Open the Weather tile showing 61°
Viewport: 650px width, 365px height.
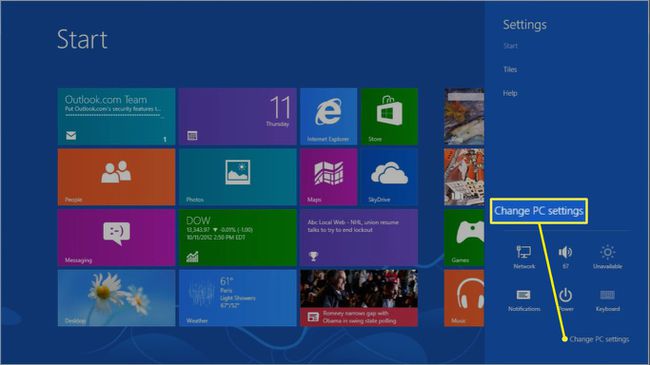[238, 298]
